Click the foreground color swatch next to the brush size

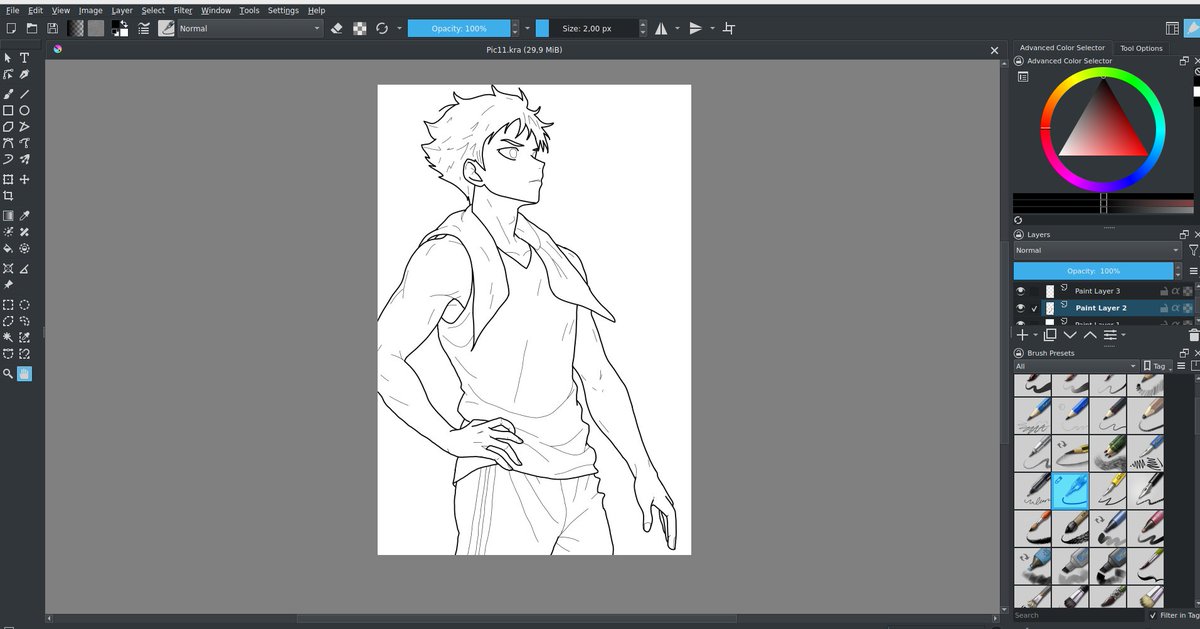click(542, 28)
